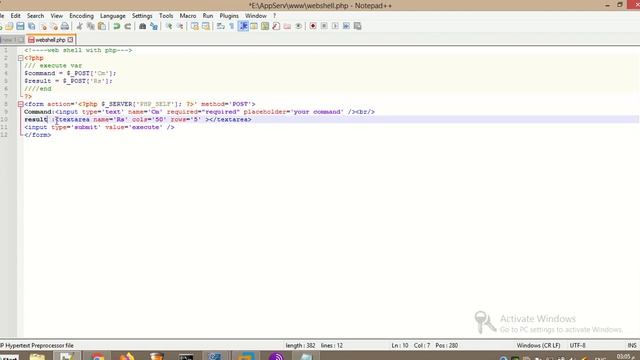Click the '////end' comment line
Image resolution: width=640 pixels, height=360 pixels.
38,89
